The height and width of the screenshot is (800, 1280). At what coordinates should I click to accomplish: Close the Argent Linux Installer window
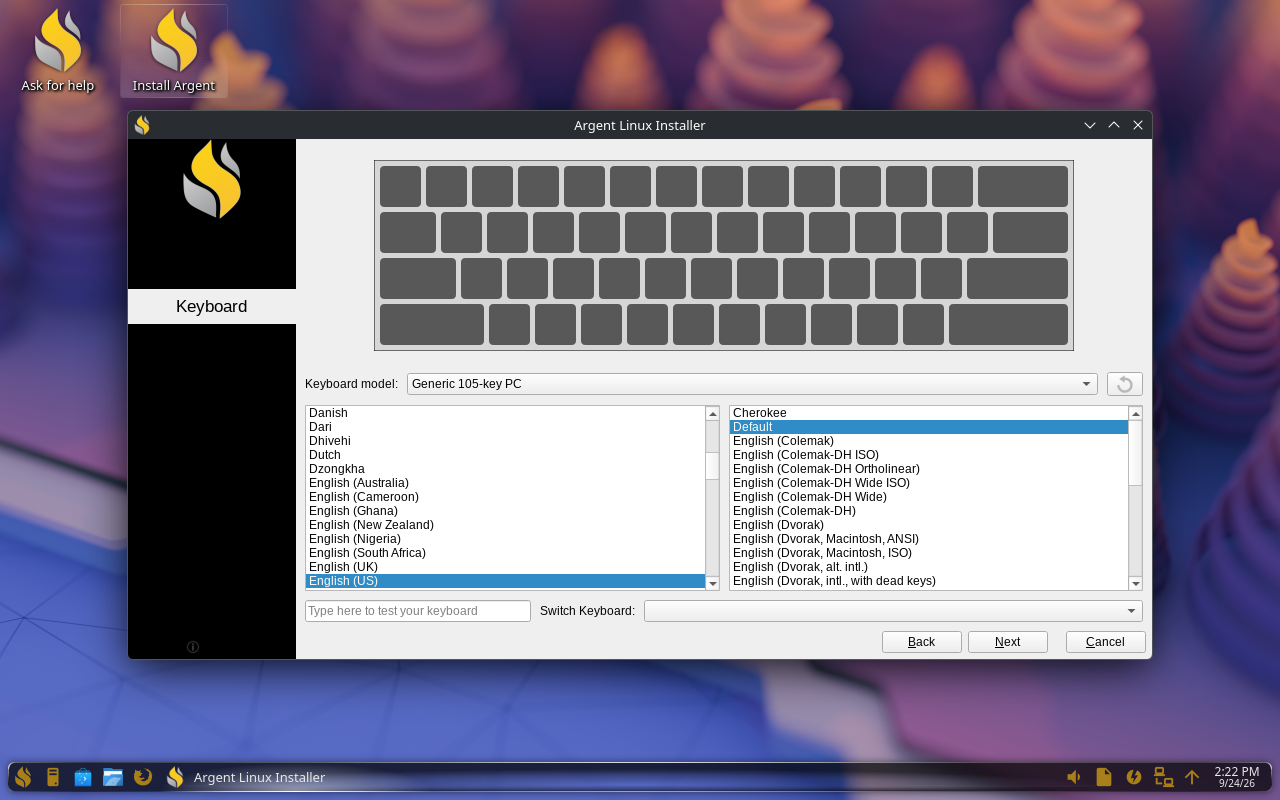1138,125
